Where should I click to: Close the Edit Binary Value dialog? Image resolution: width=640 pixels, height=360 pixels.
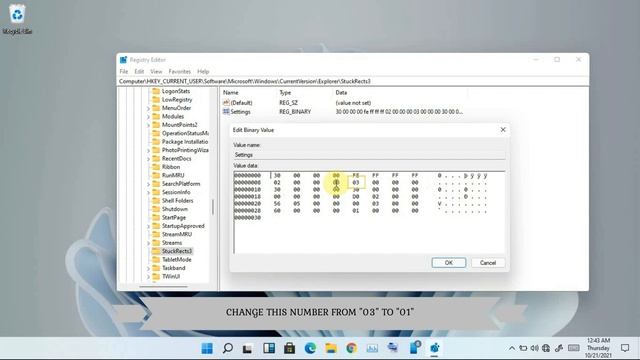coord(503,130)
